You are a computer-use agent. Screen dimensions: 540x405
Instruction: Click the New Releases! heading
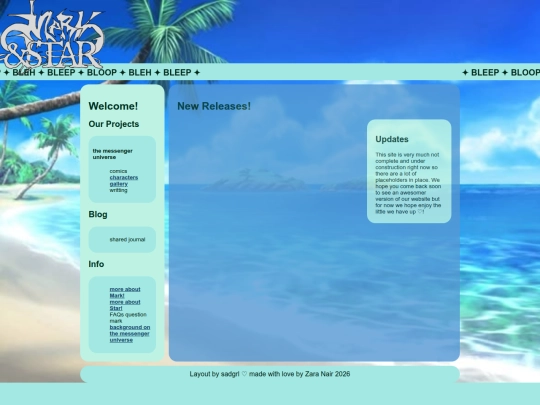(214, 106)
